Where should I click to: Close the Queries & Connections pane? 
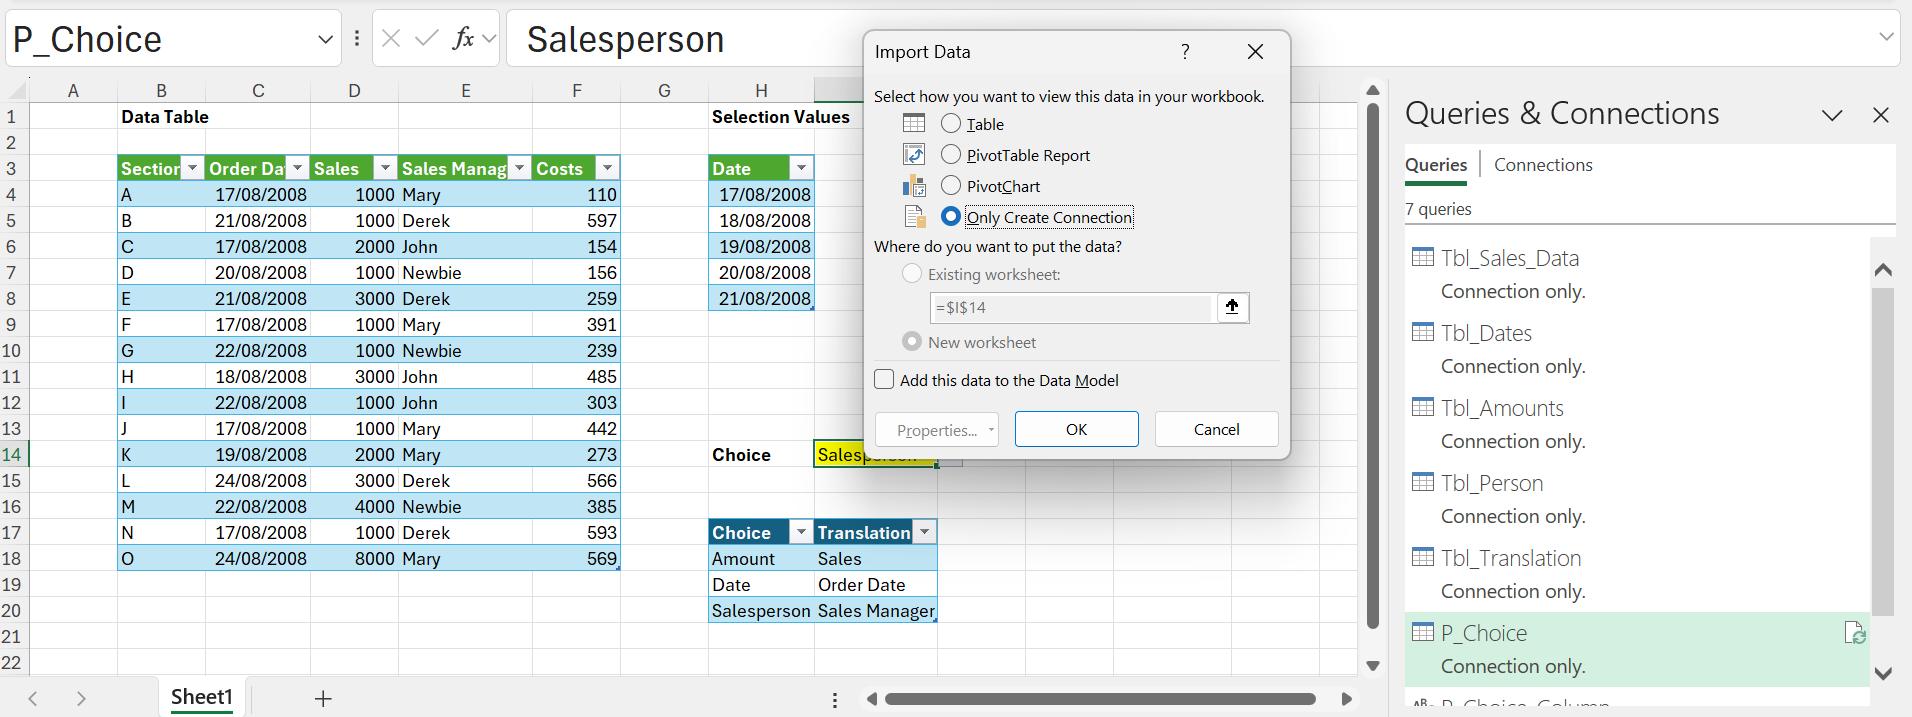(x=1881, y=115)
